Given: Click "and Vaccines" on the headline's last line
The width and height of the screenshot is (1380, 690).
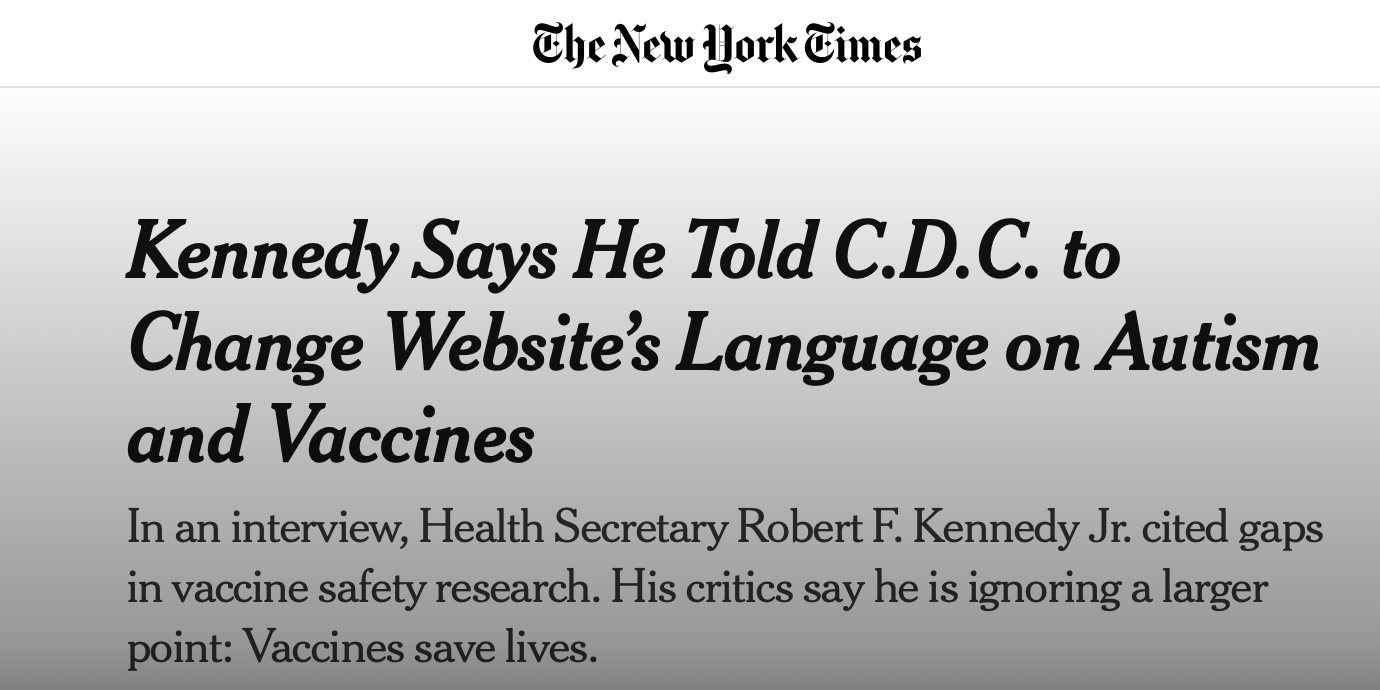Looking at the screenshot, I should [x=330, y=437].
